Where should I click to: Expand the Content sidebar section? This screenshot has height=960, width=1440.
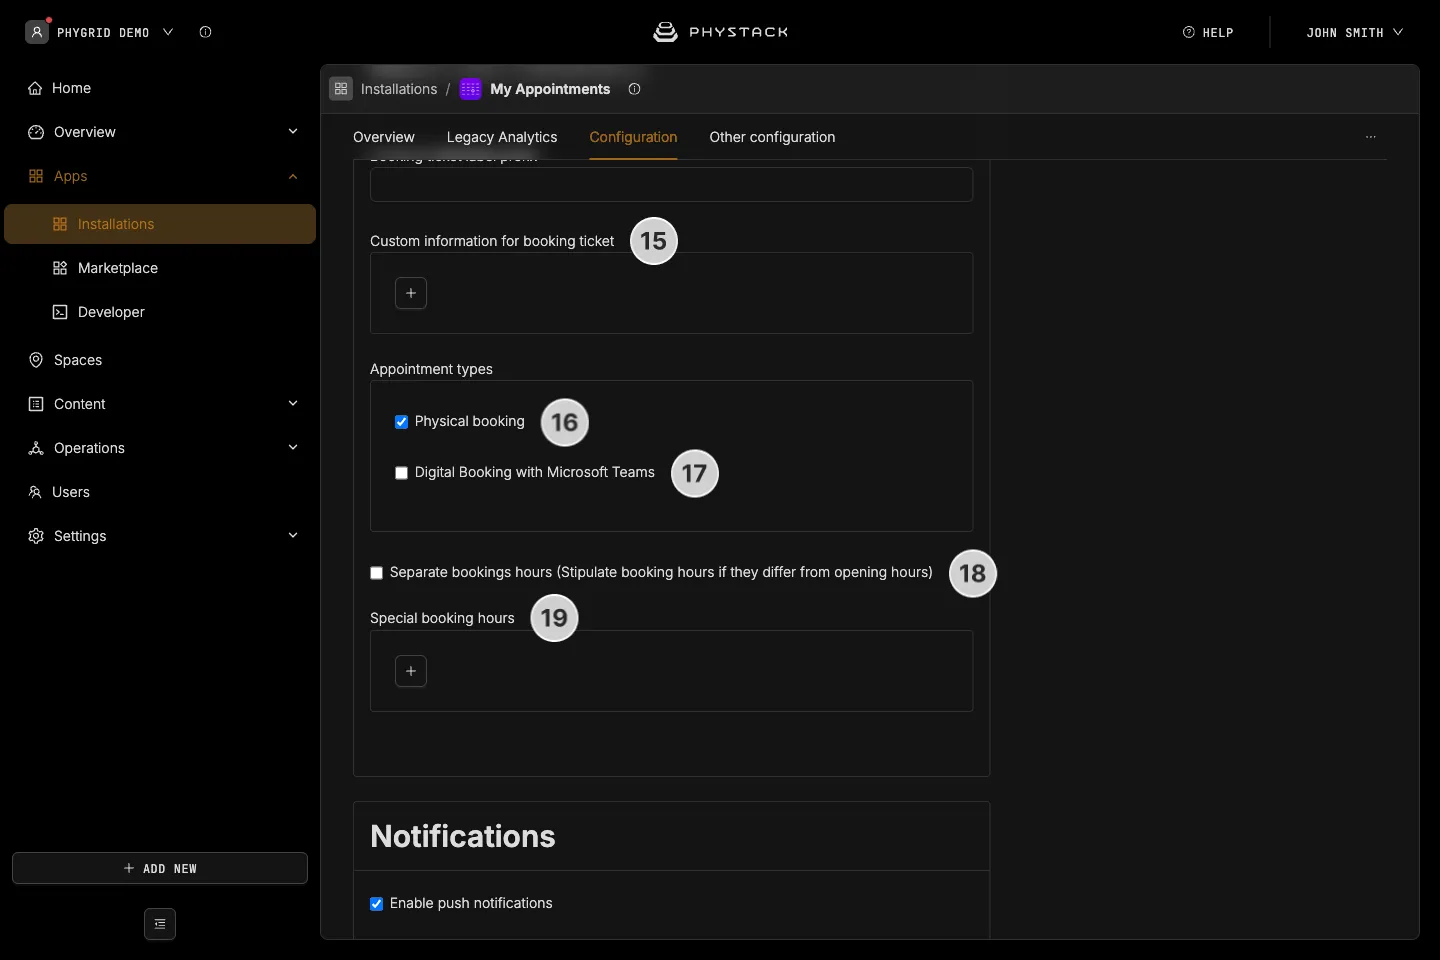pos(293,404)
